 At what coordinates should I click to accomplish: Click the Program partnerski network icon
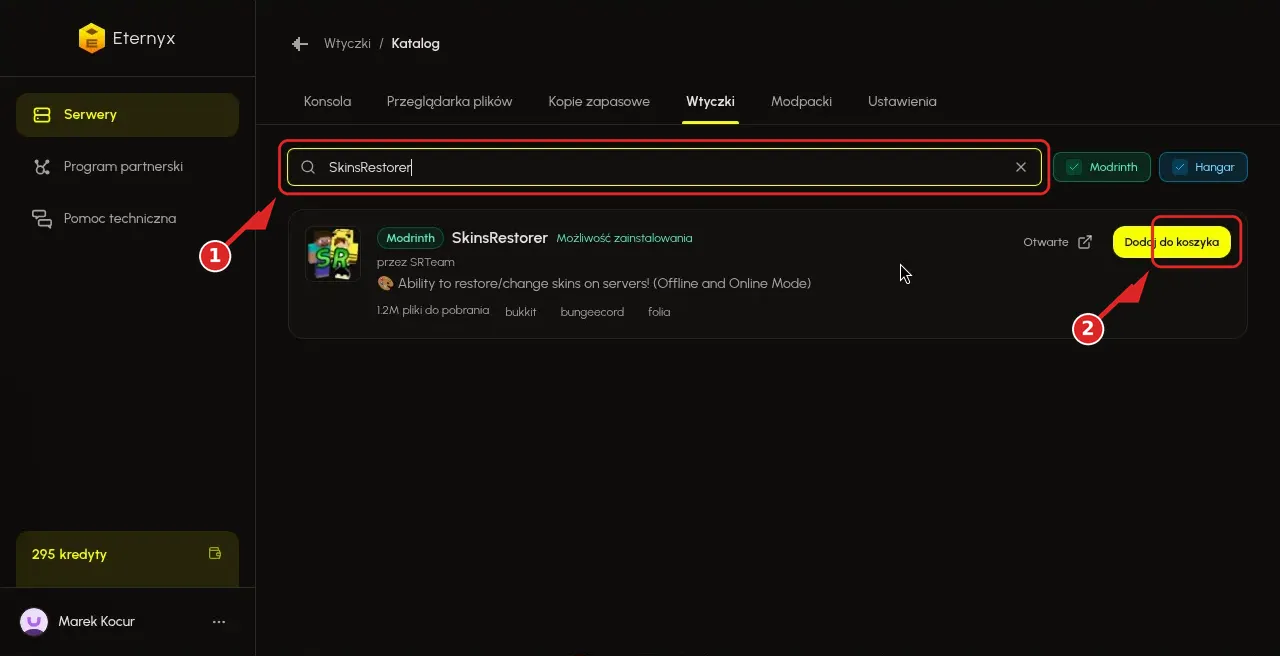point(42,167)
